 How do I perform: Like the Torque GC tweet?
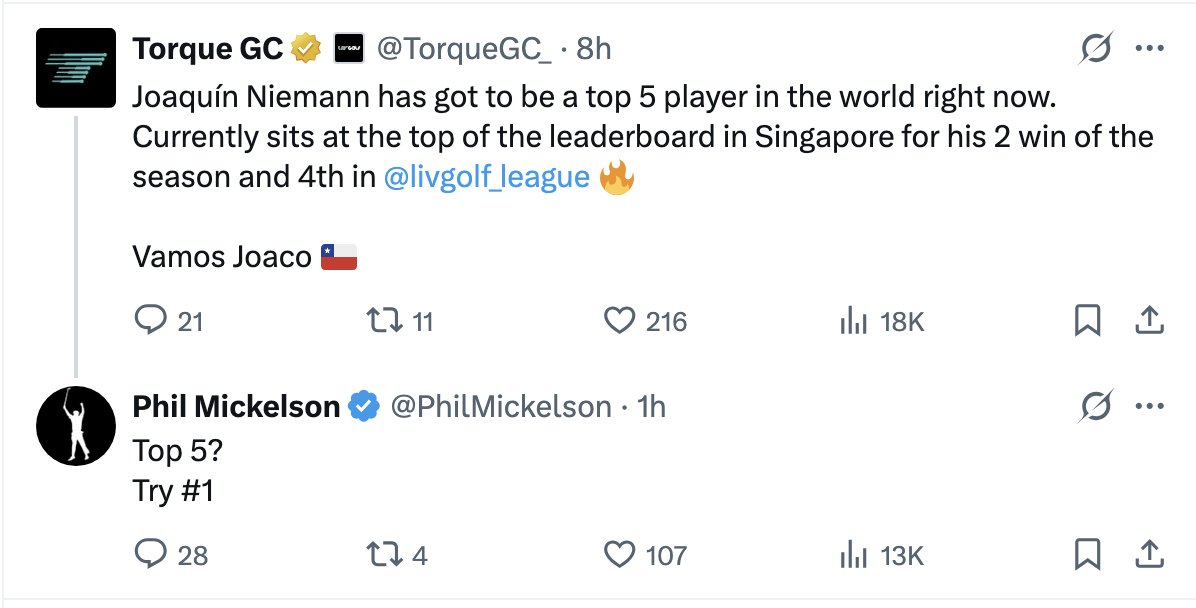coord(620,321)
